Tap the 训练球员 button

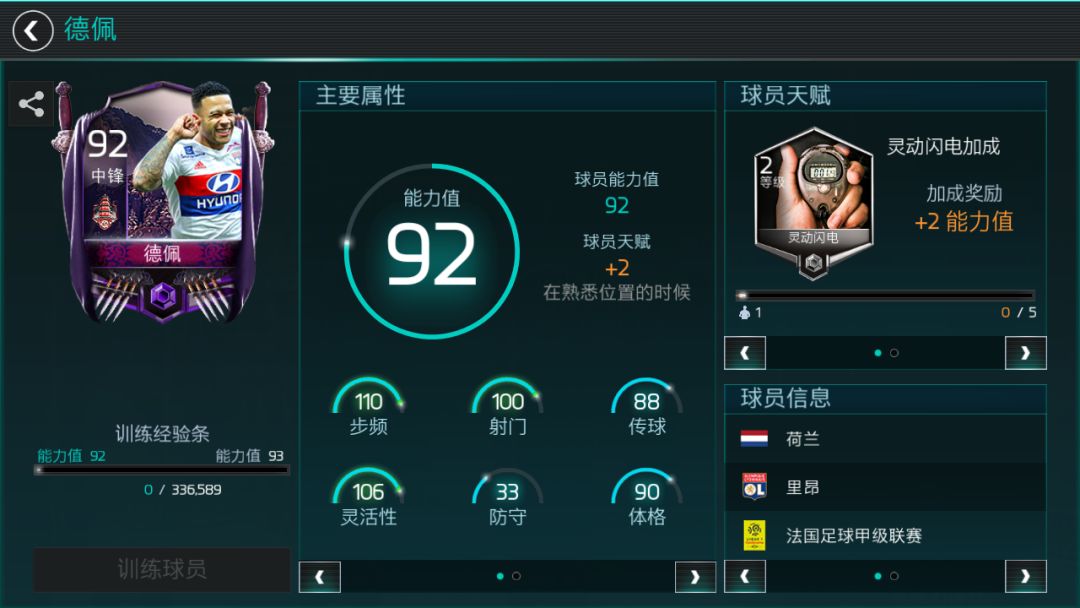point(162,569)
